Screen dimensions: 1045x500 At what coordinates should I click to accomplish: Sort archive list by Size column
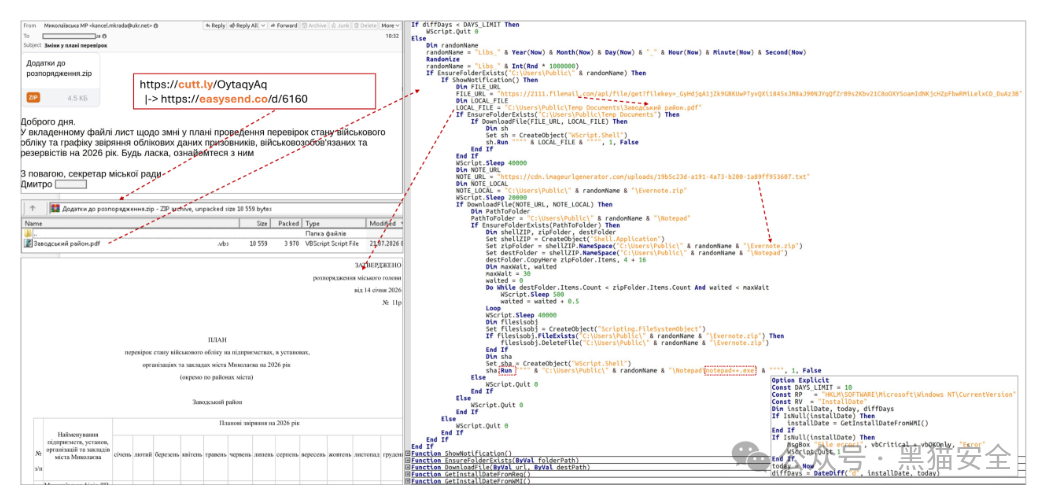[254, 223]
